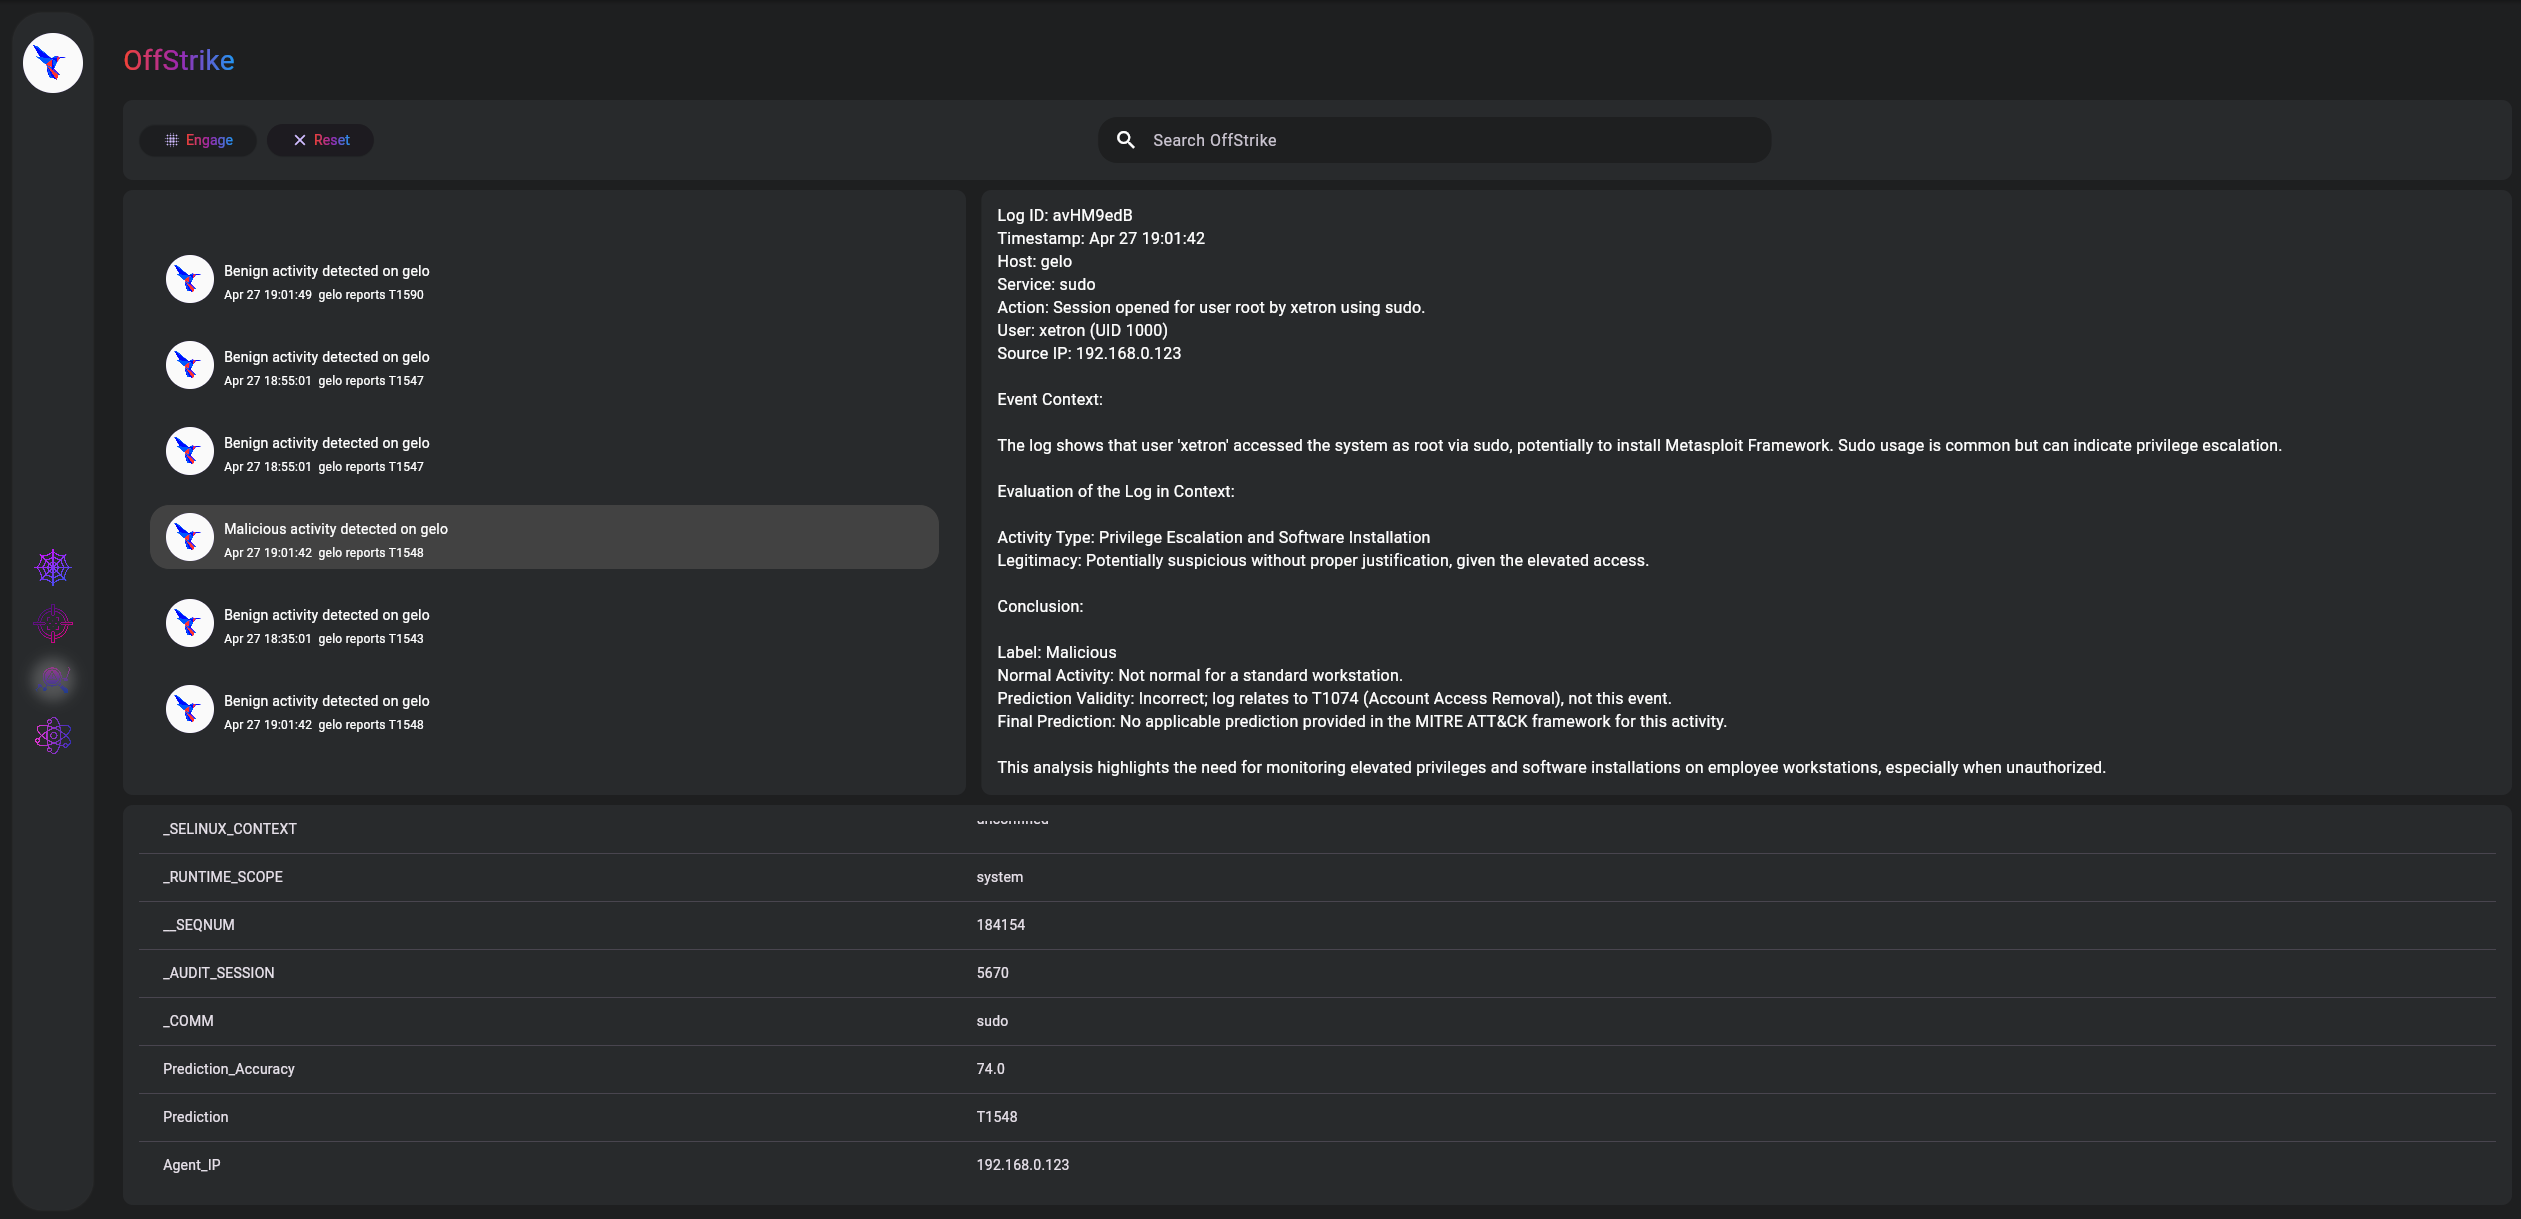The image size is (2521, 1219).
Task: Click 'Source IP: 192.168.0.123' detail line
Action: (x=1089, y=353)
